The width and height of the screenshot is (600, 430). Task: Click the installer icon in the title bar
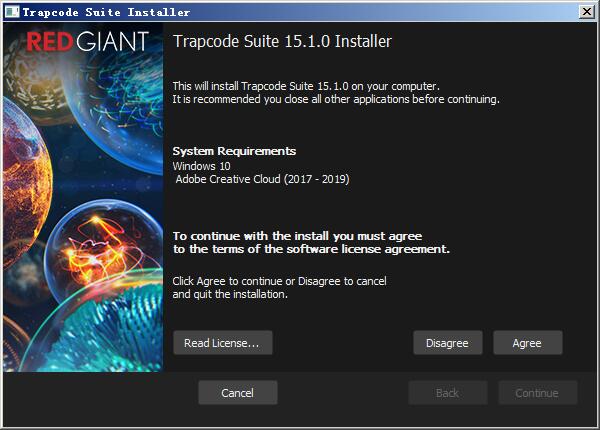pyautogui.click(x=12, y=12)
